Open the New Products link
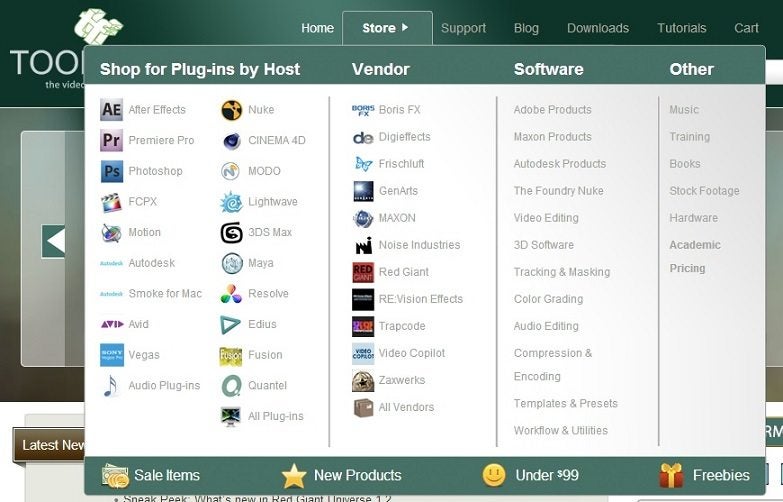Viewport: 783px width, 502px height. click(342, 476)
